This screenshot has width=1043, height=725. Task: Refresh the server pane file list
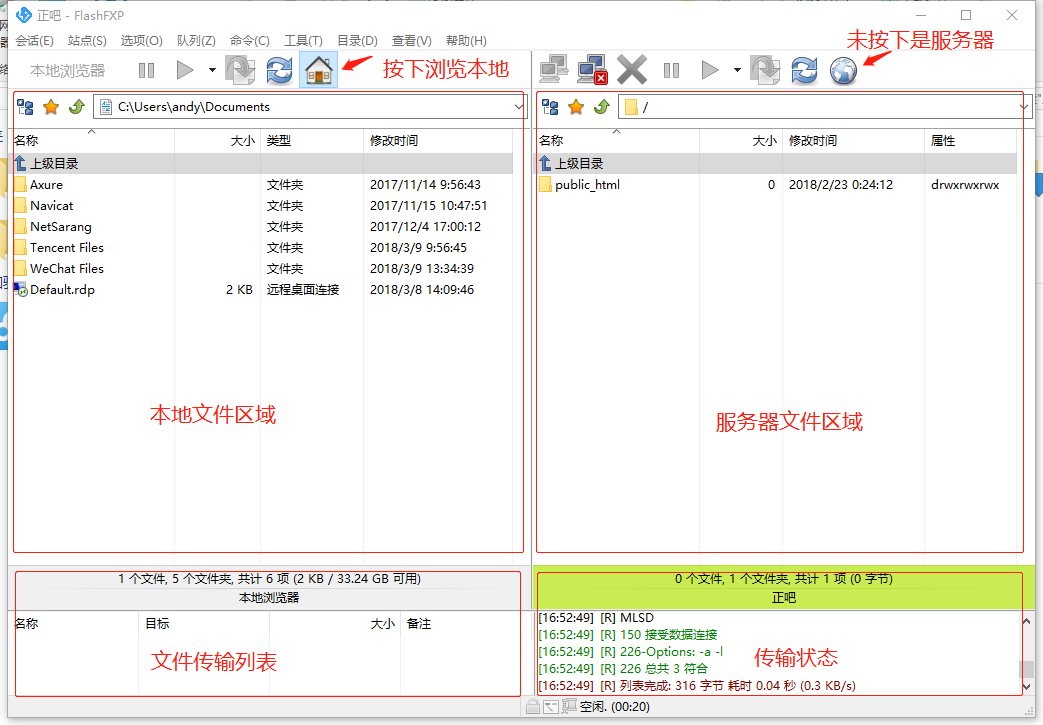click(804, 70)
